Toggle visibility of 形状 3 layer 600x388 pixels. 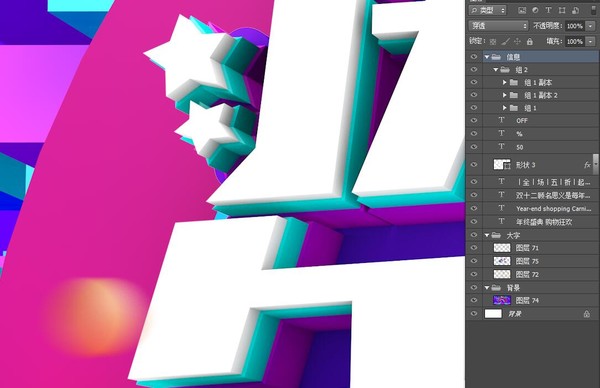pos(474,165)
